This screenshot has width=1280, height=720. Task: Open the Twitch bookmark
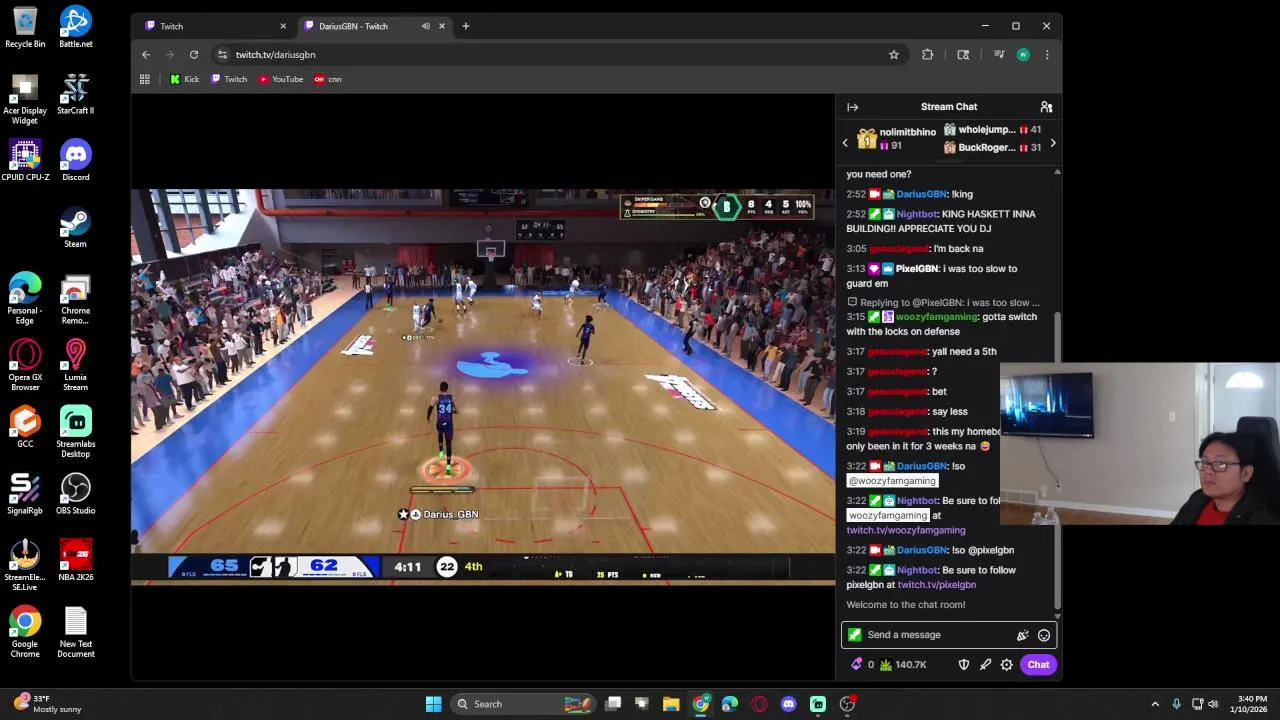point(229,79)
